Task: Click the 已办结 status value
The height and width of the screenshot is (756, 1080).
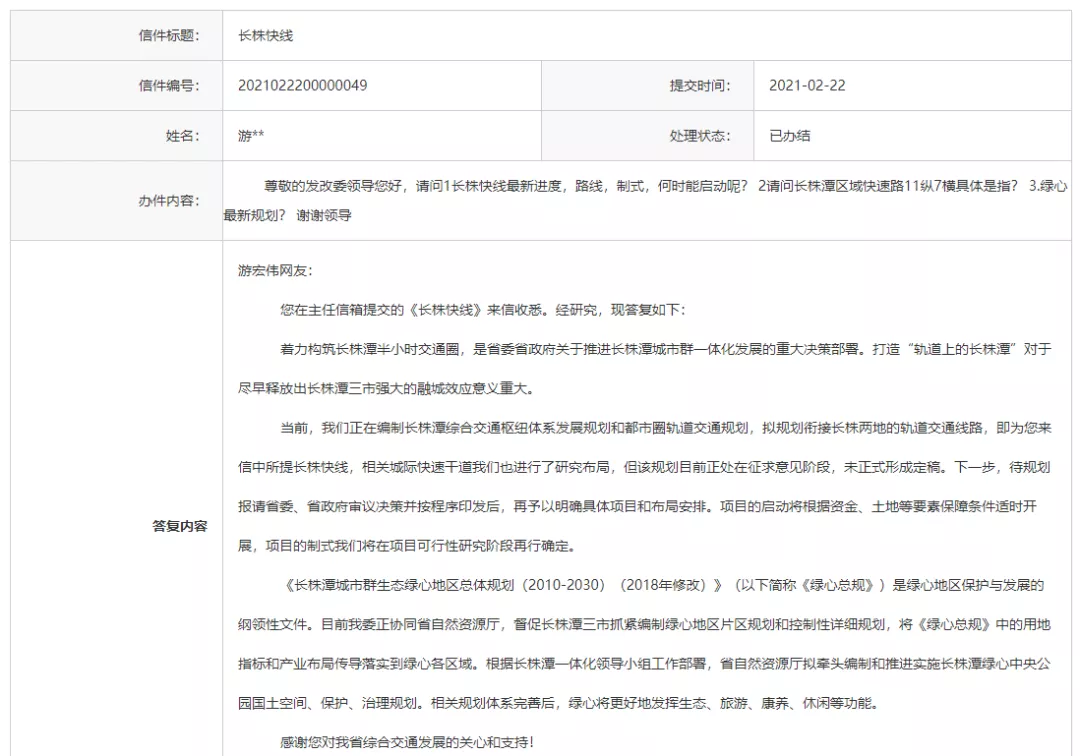Action: [x=789, y=136]
